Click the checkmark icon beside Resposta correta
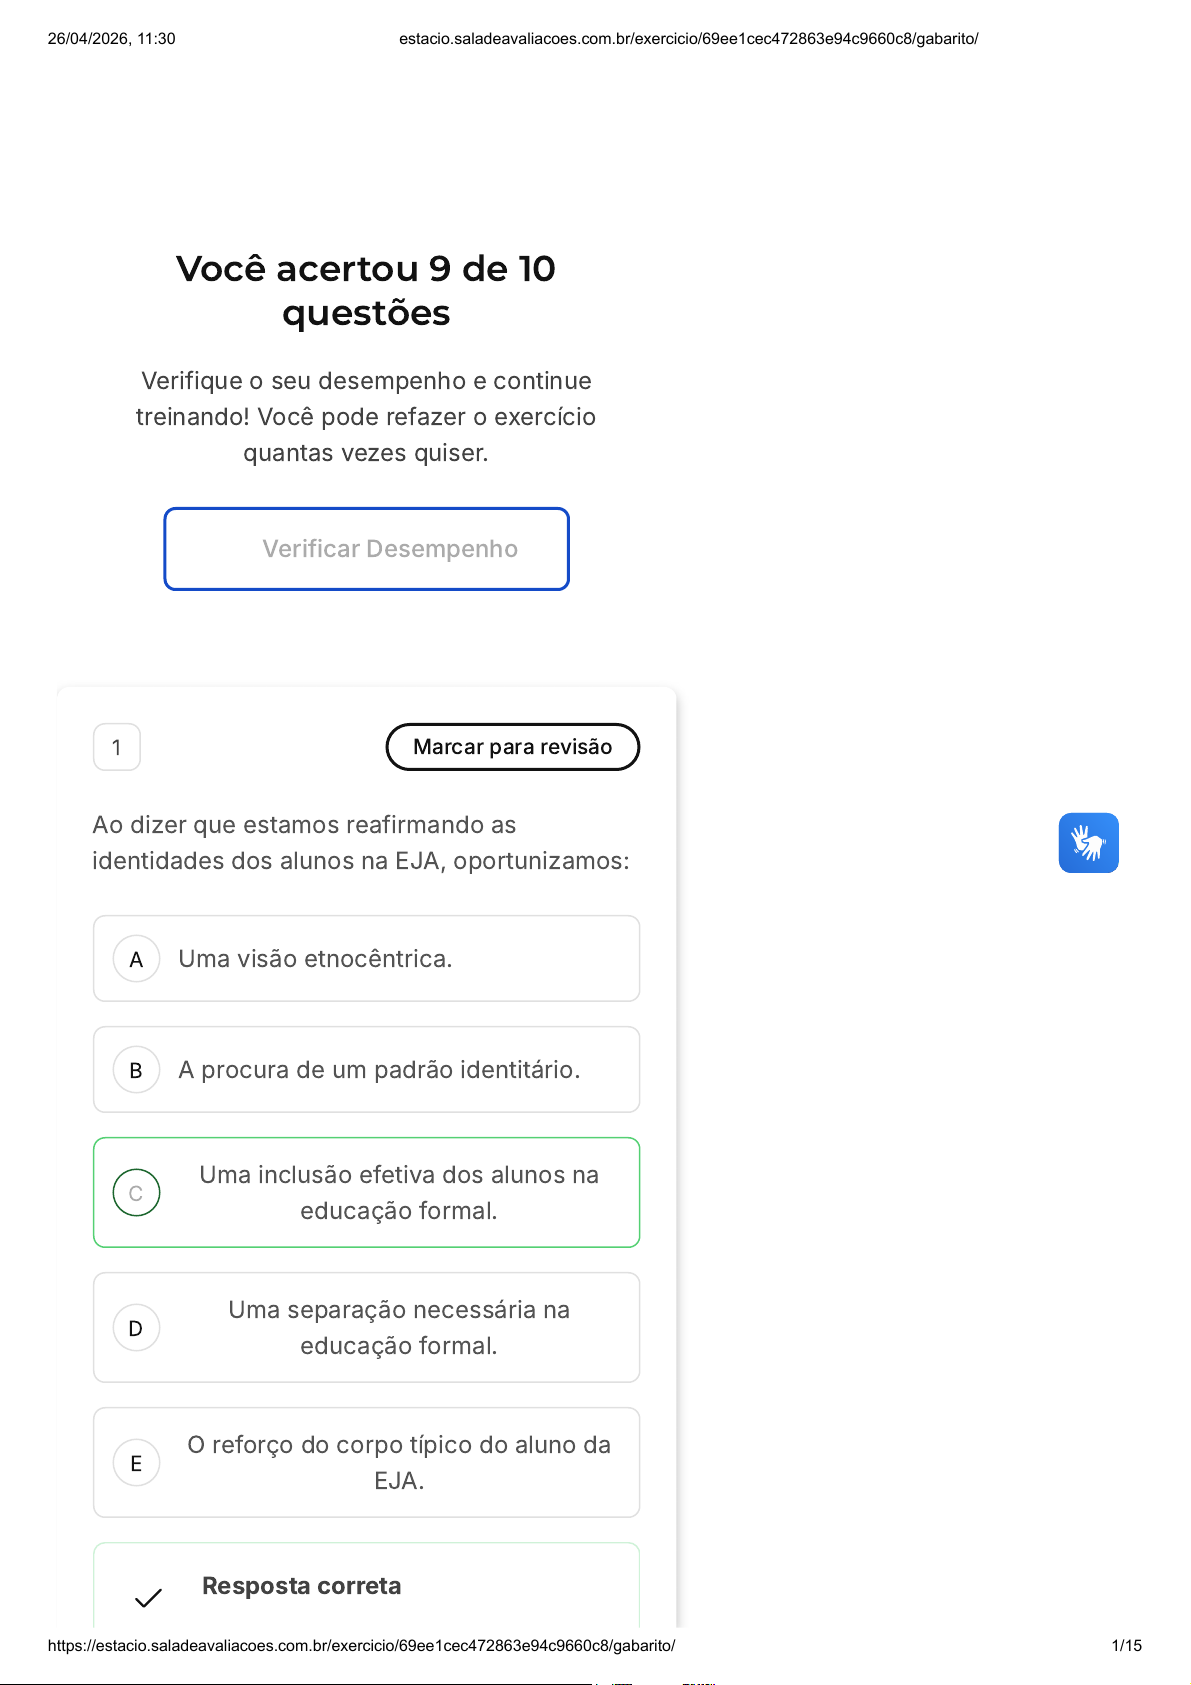The height and width of the screenshot is (1685, 1191). [148, 1597]
